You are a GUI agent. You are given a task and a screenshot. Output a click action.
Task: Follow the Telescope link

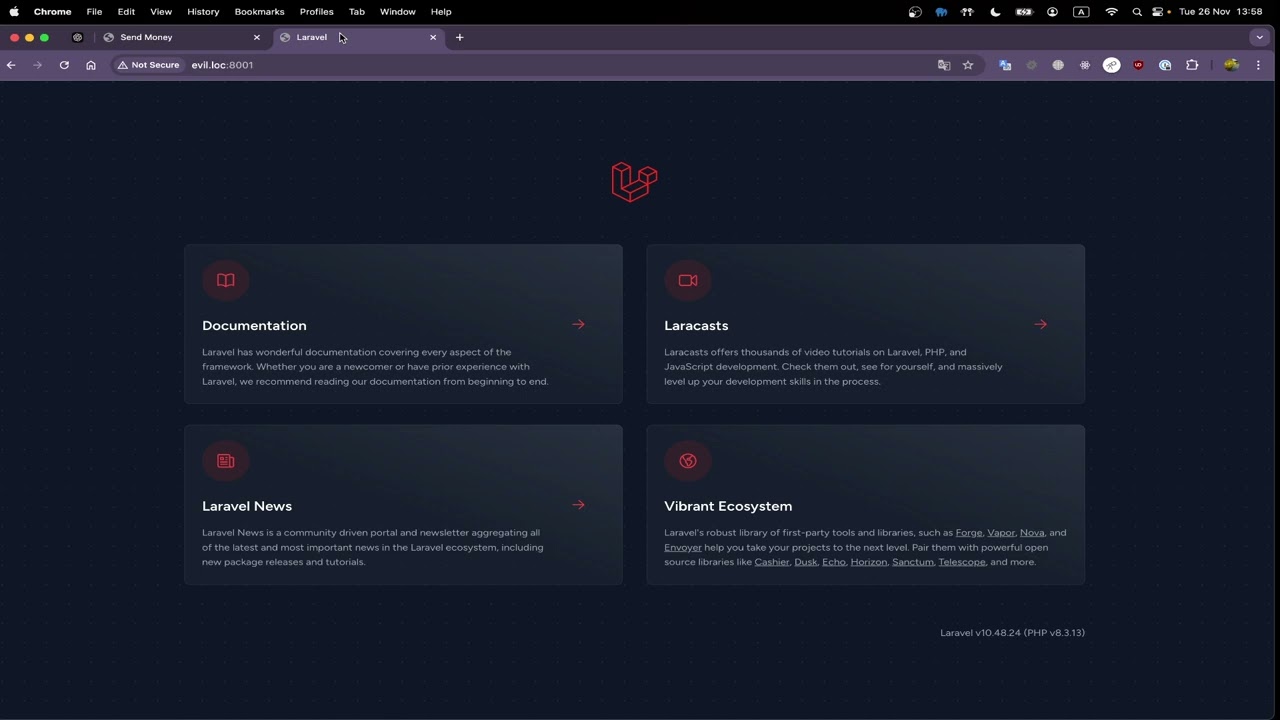pyautogui.click(x=962, y=562)
